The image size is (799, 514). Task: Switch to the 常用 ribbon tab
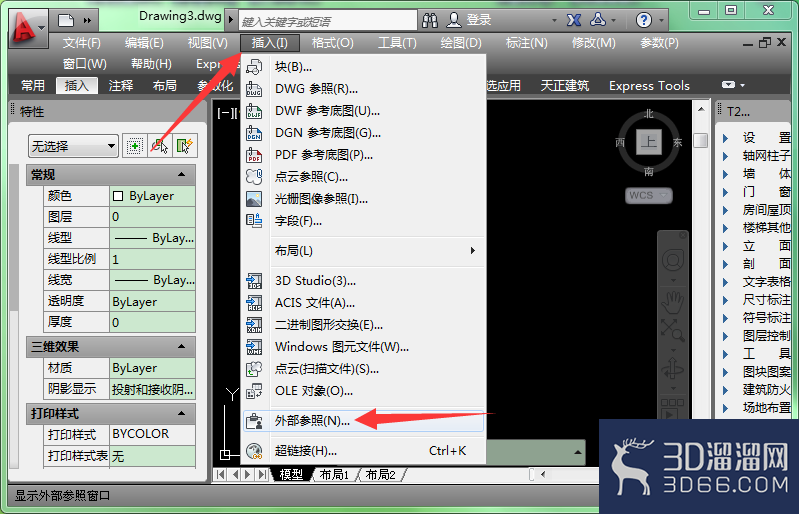point(33,86)
